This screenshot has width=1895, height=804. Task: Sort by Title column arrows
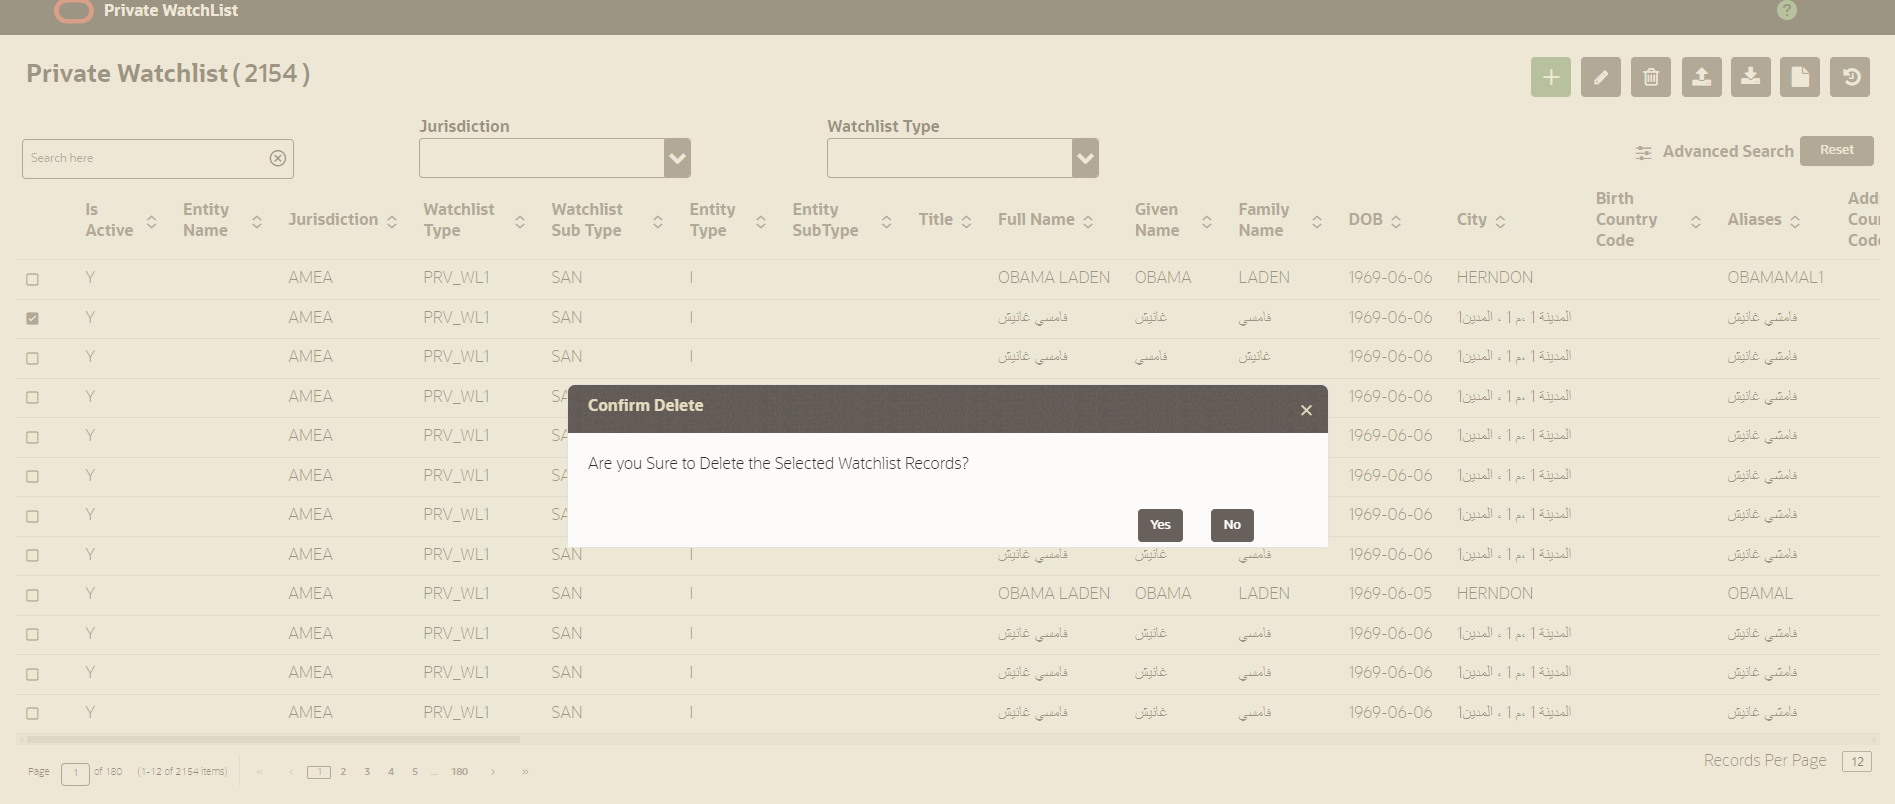(x=966, y=221)
